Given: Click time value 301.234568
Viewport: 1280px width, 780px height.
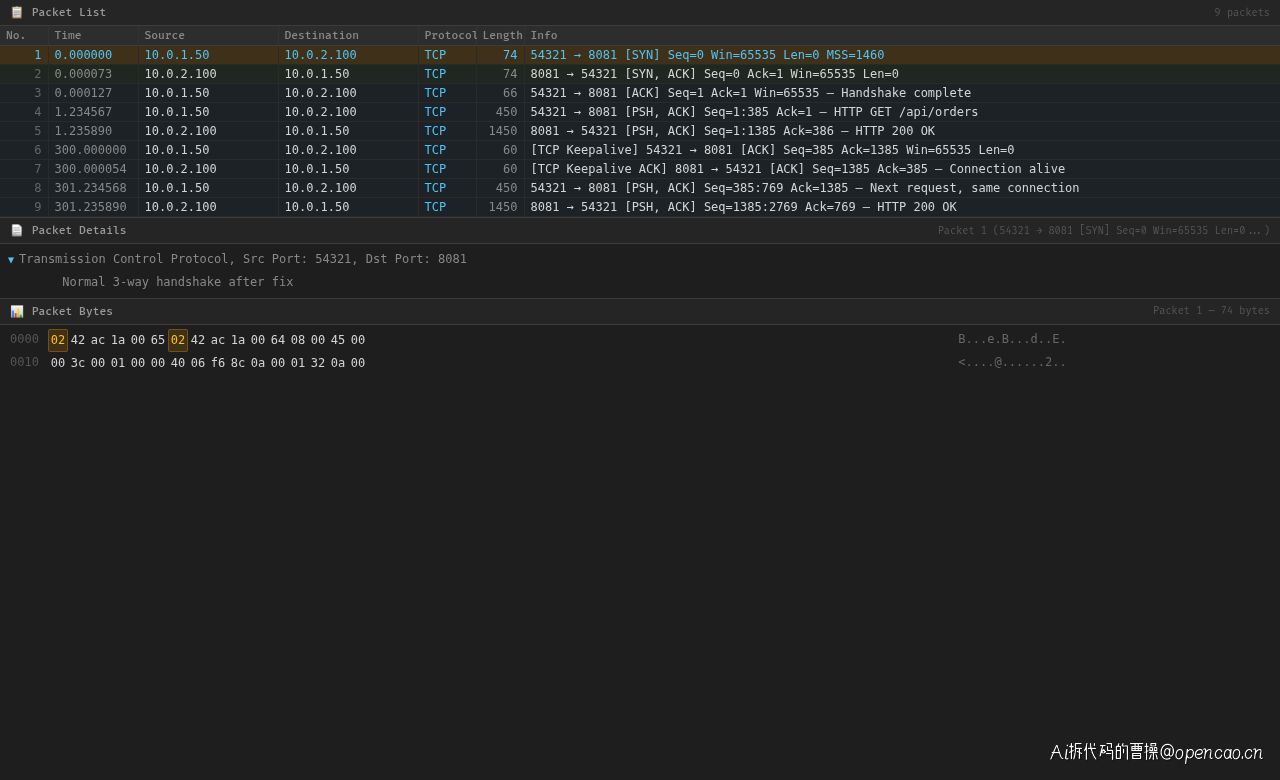Looking at the screenshot, I should [90, 188].
